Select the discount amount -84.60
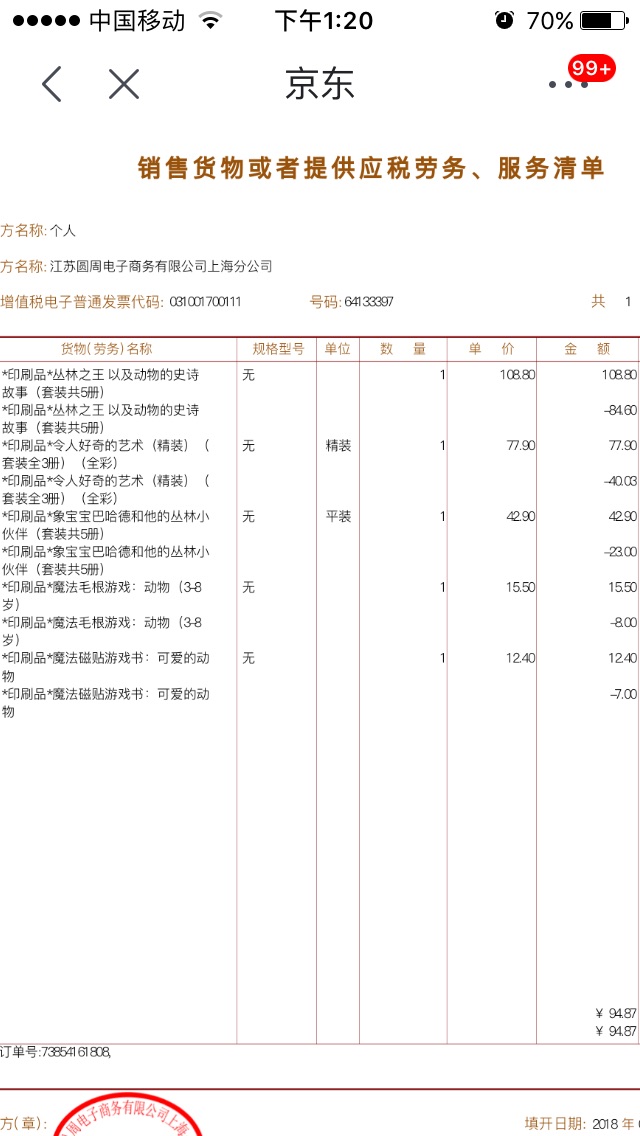The width and height of the screenshot is (640, 1136). coord(620,411)
